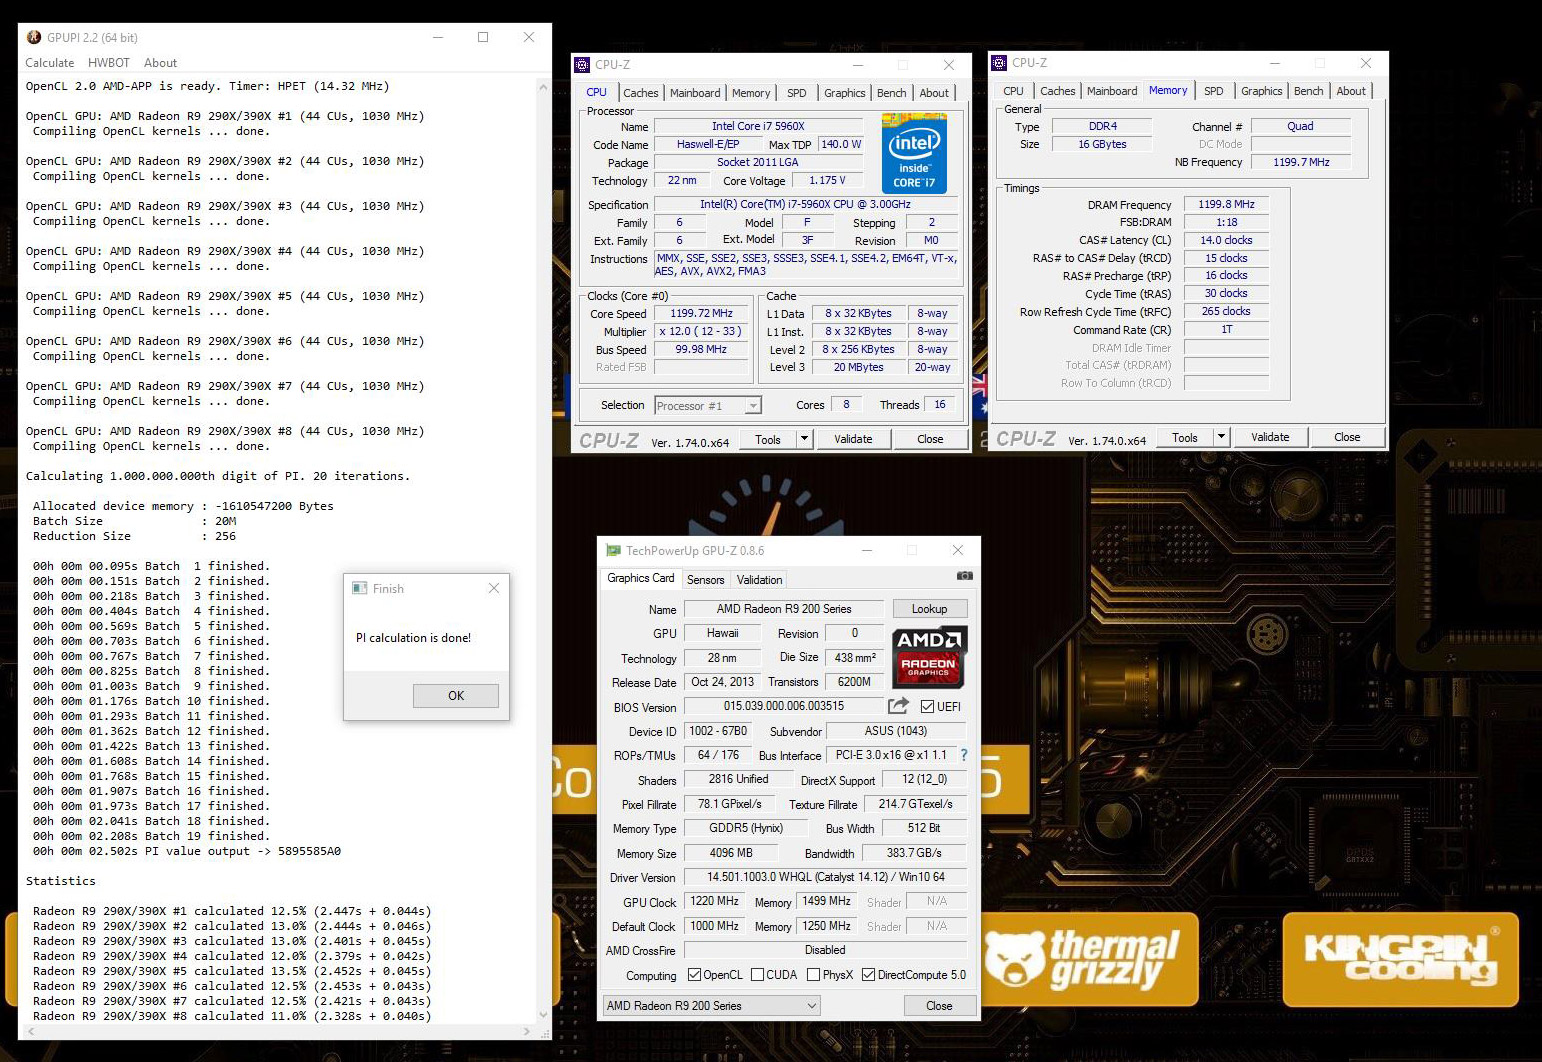The image size is (1542, 1062).
Task: Click the Device ID 1002 - 67B0 field
Action: [718, 731]
